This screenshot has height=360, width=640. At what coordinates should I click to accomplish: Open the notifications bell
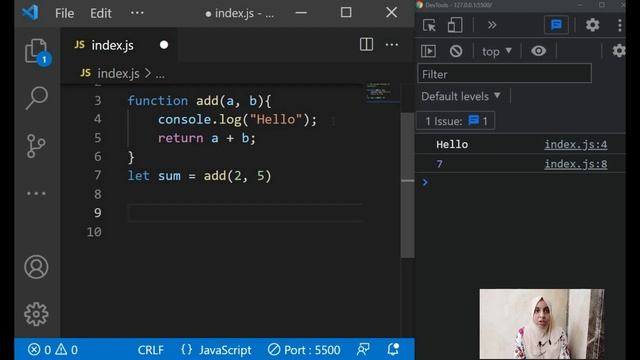(393, 349)
